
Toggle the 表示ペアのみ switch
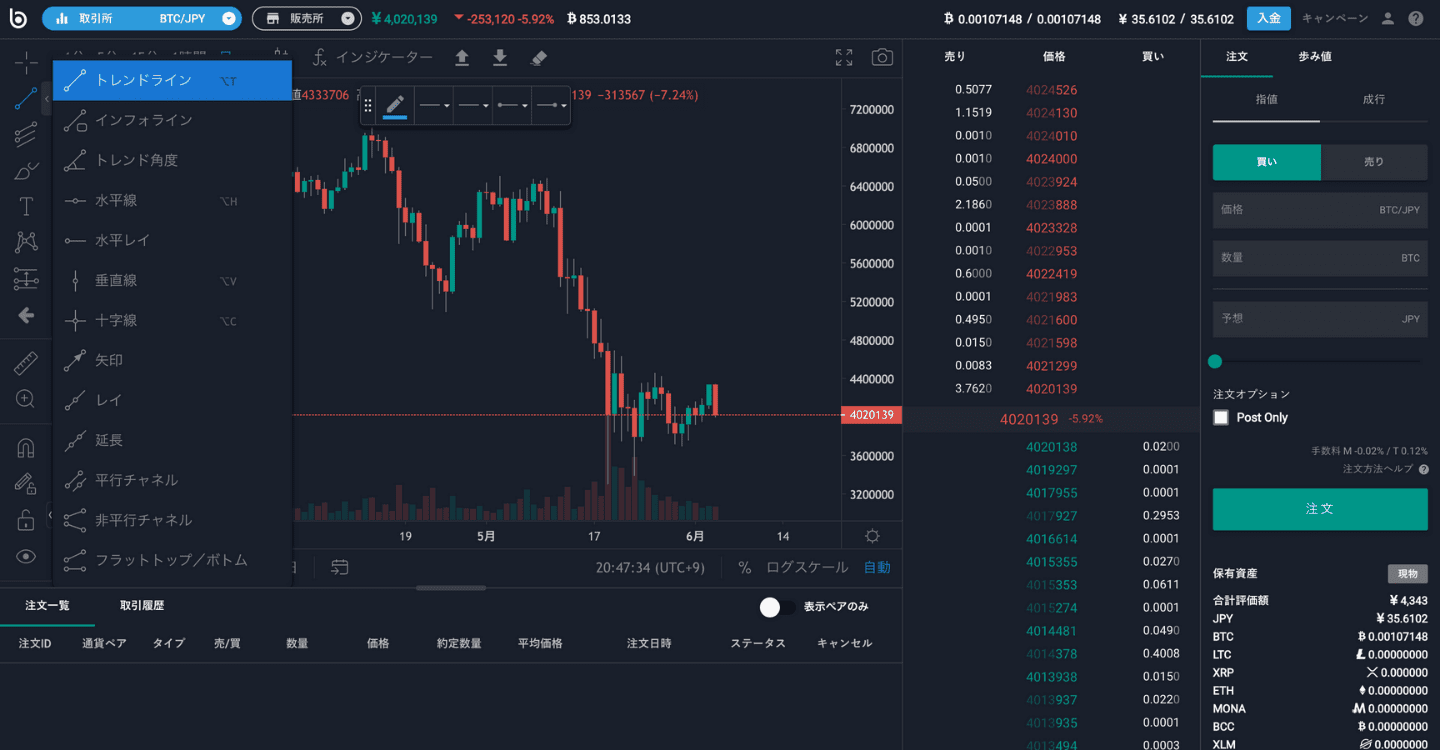(778, 607)
